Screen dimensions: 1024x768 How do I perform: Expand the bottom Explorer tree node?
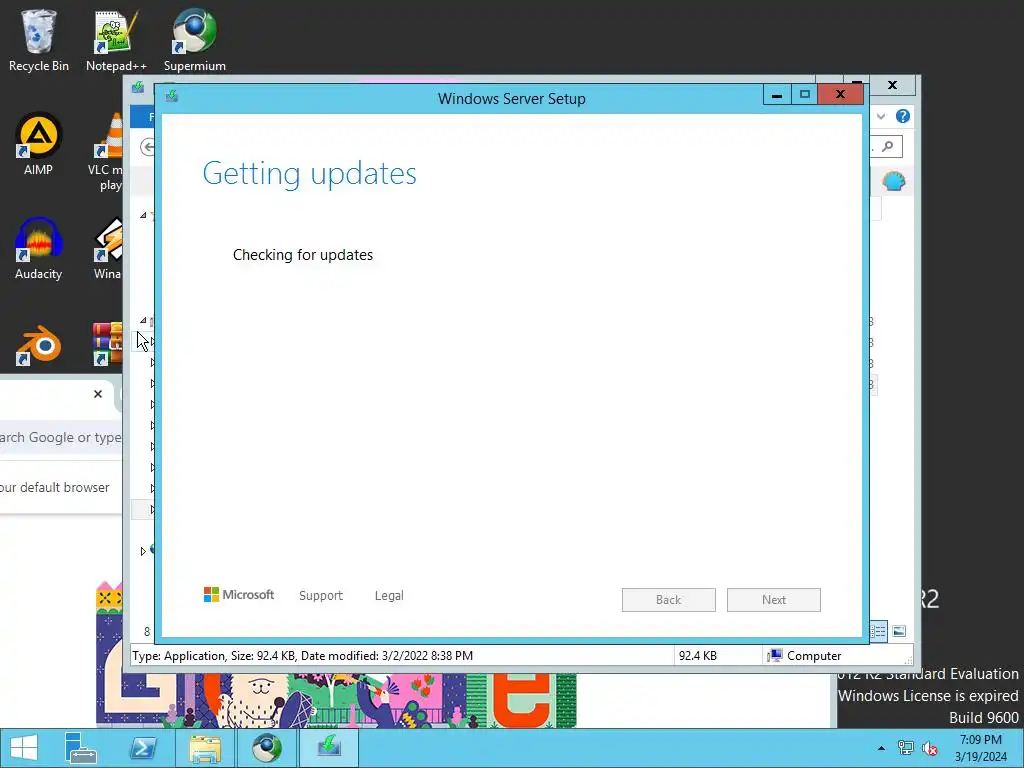coord(143,551)
